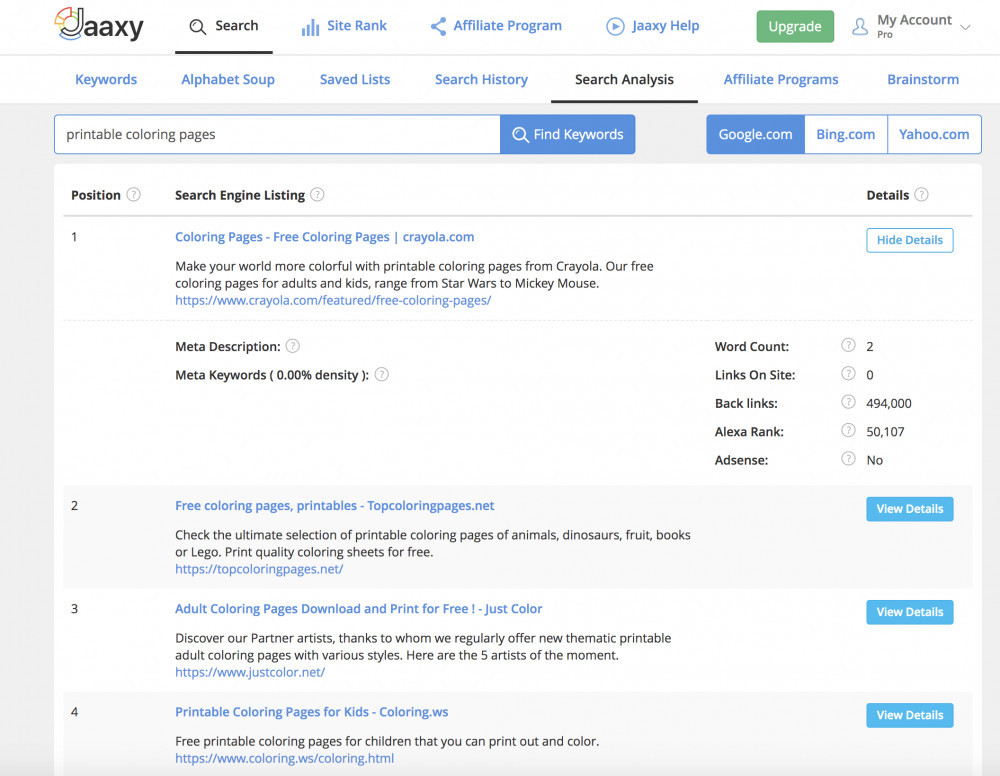Screen dimensions: 1000x776
Task: Select Yahoo.com search engine
Action: tap(934, 135)
